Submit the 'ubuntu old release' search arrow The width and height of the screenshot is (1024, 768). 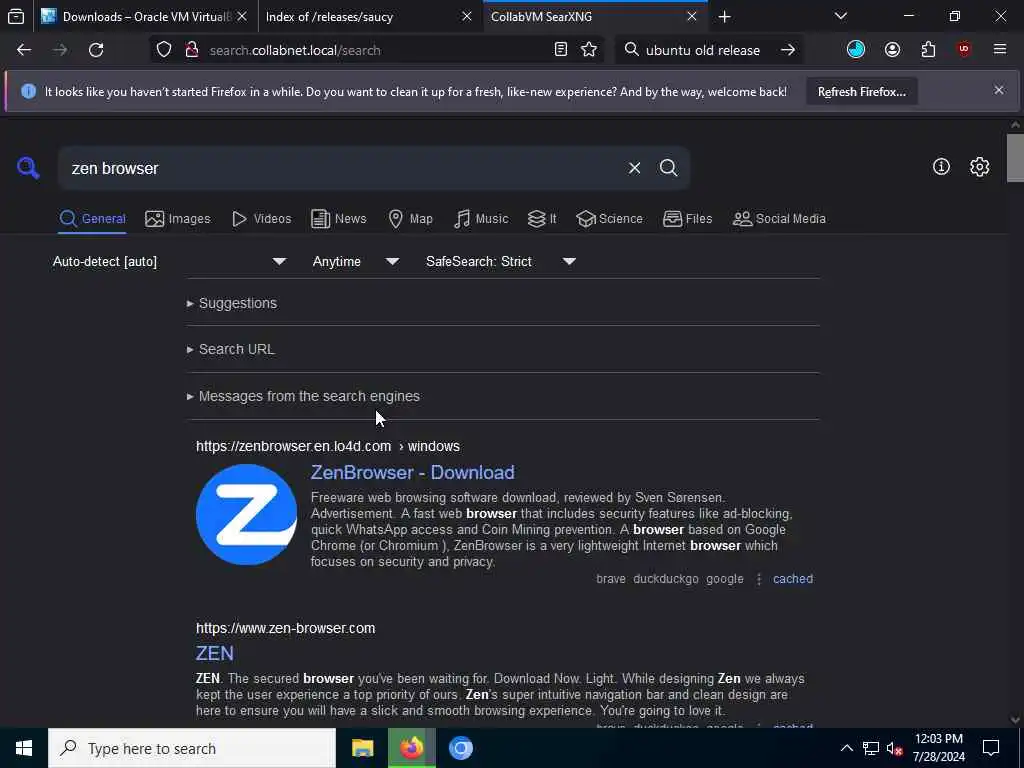click(x=788, y=50)
